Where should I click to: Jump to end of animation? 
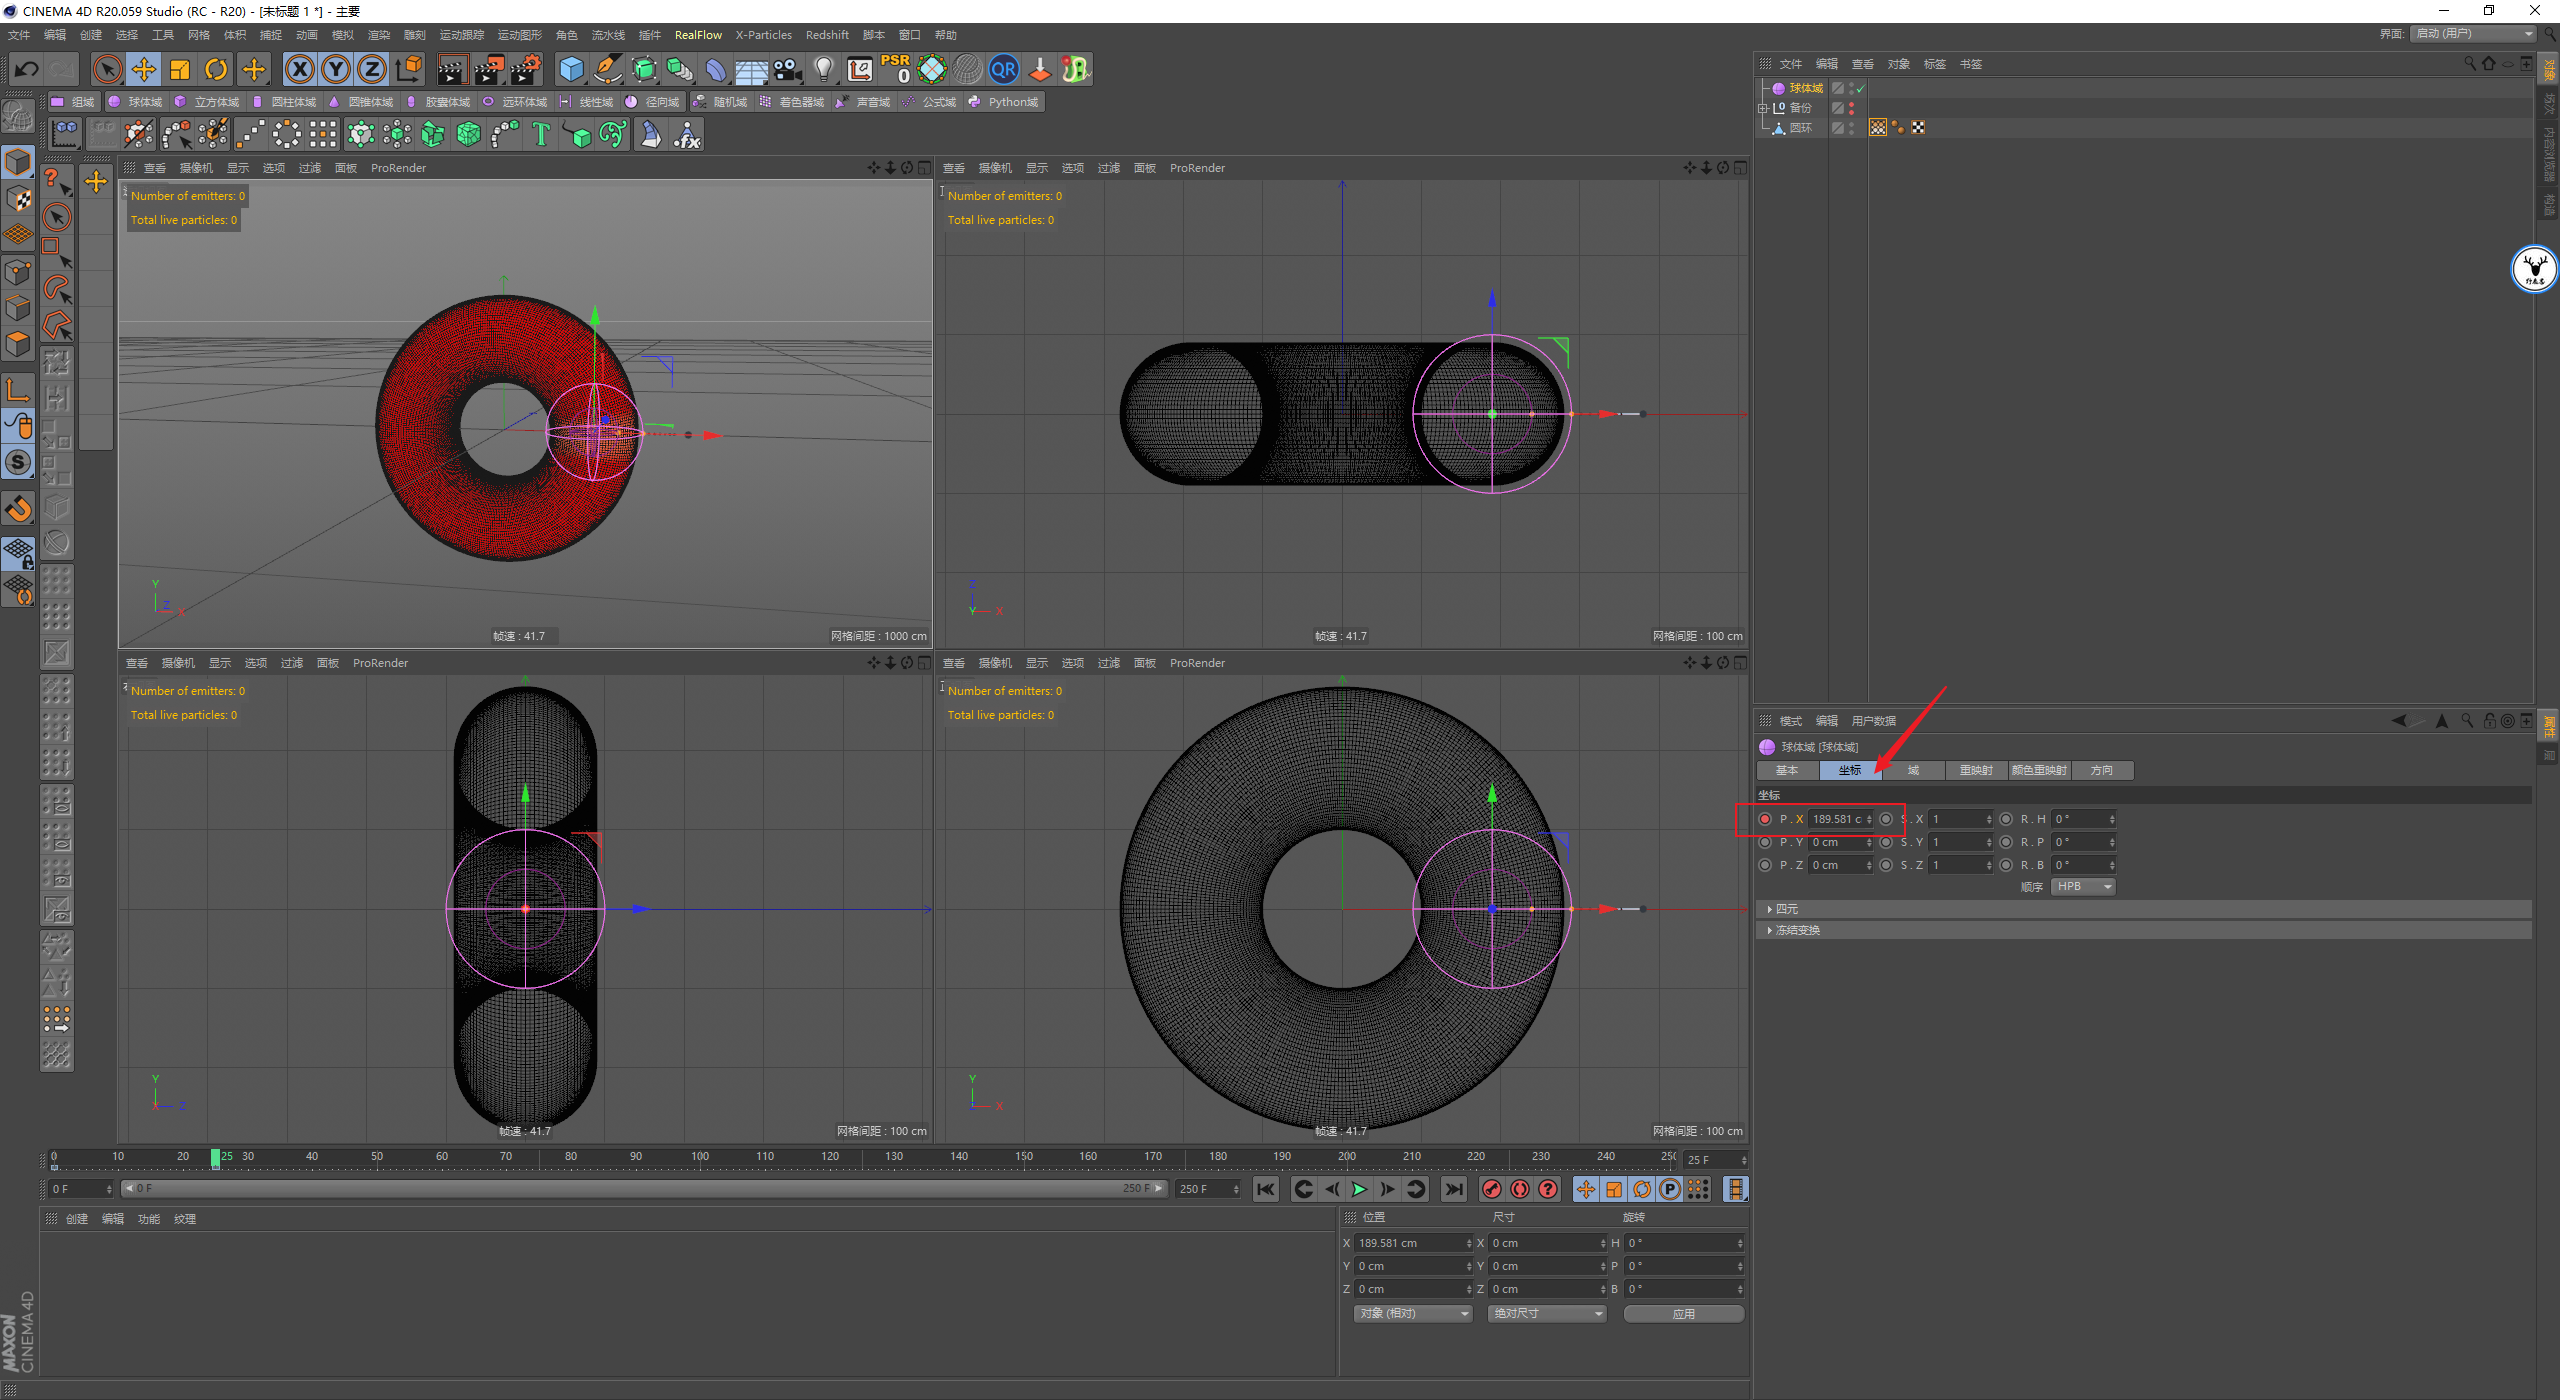click(x=1454, y=1189)
